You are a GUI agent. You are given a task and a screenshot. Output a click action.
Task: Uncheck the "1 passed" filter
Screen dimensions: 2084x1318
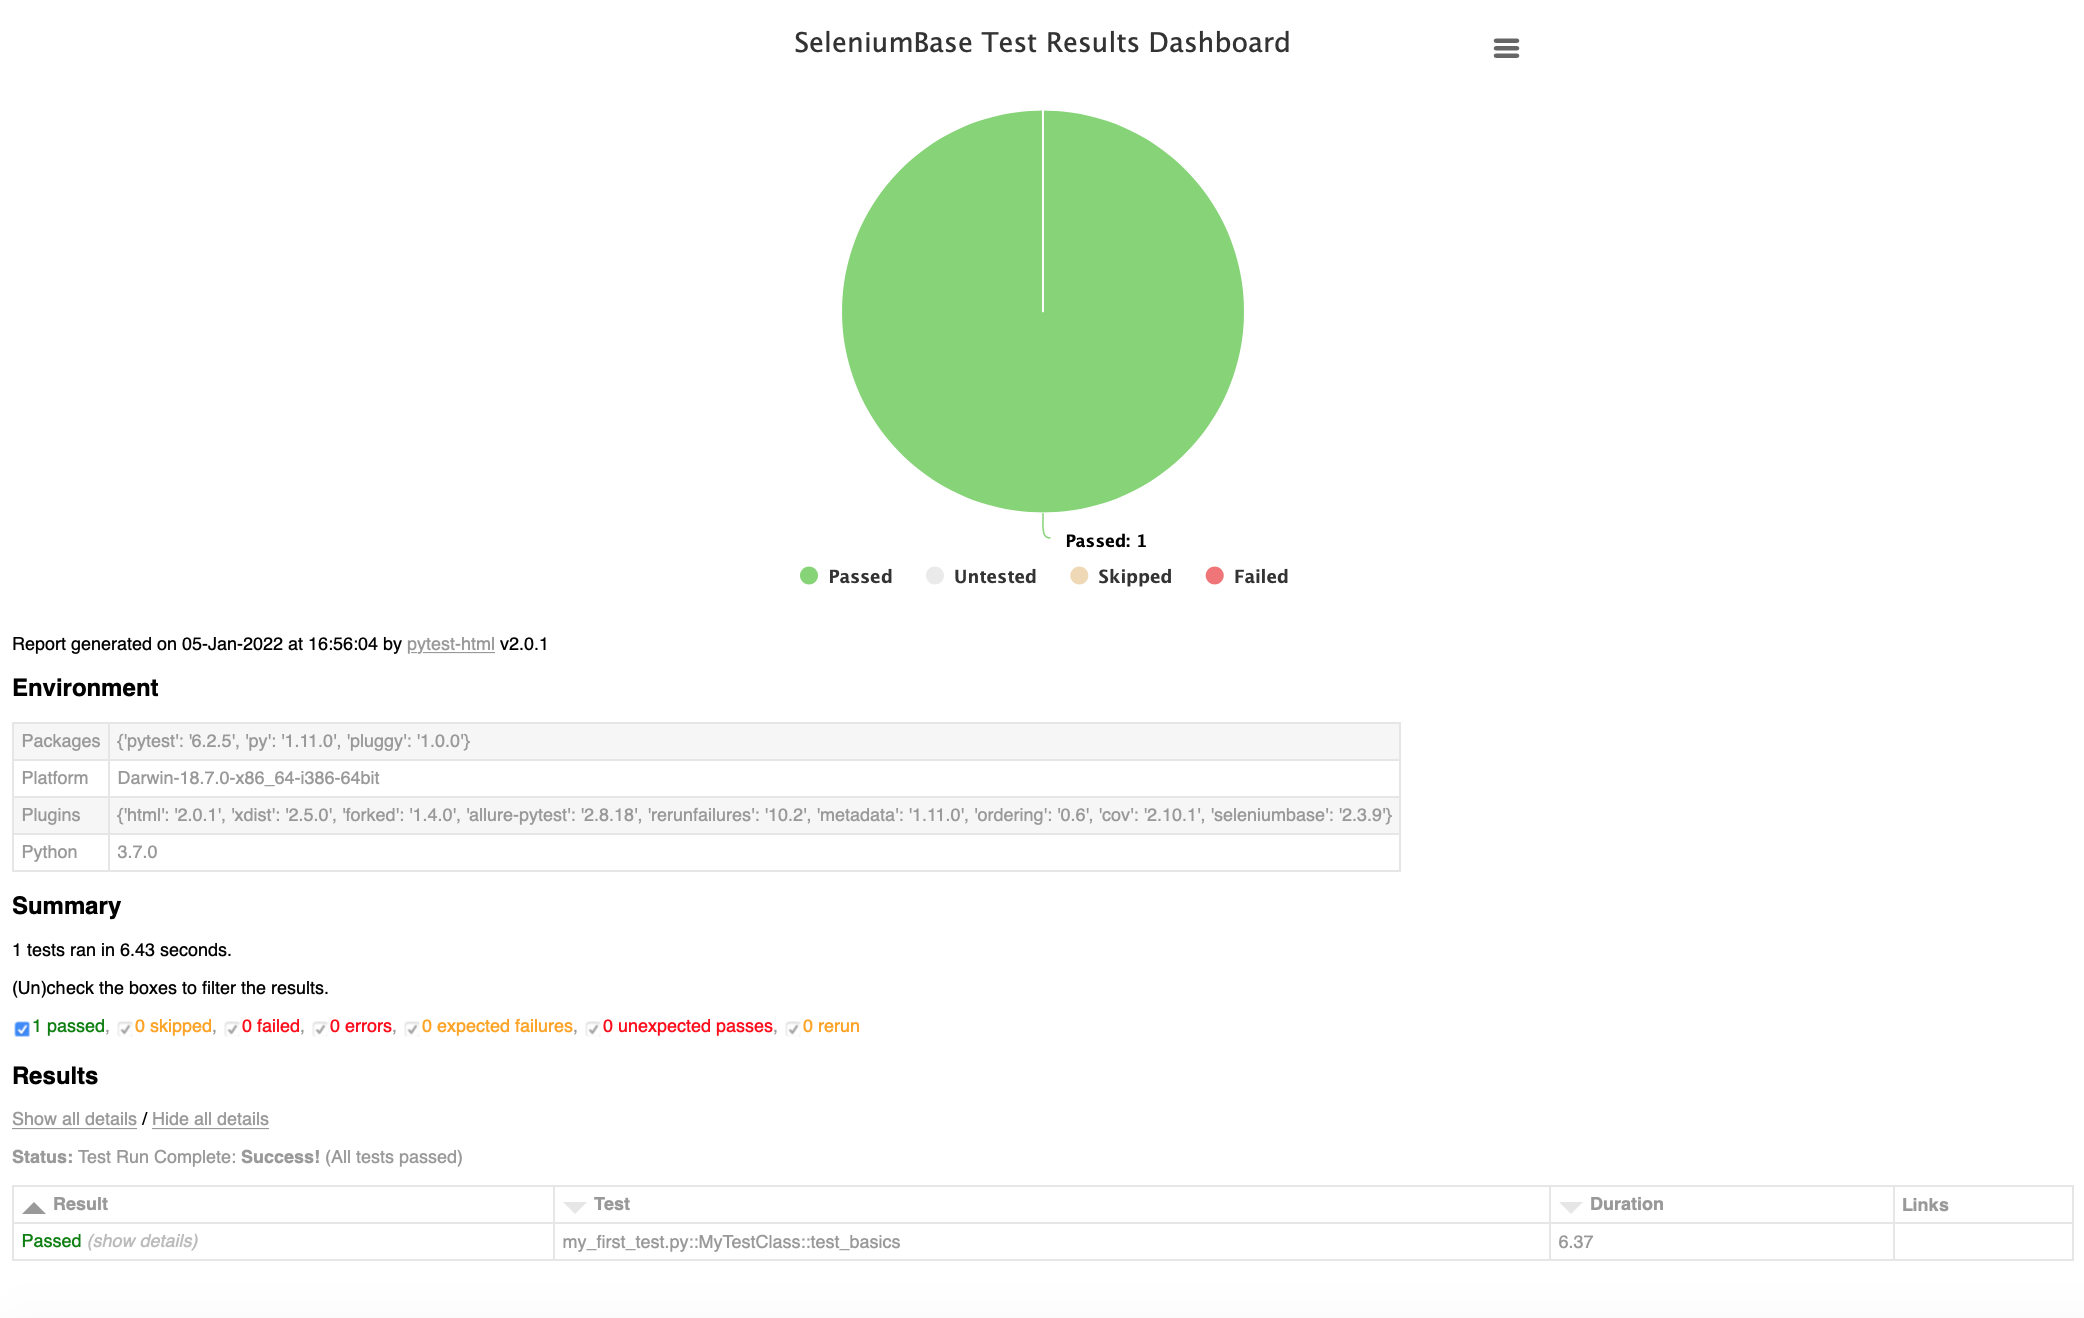pos(20,1028)
